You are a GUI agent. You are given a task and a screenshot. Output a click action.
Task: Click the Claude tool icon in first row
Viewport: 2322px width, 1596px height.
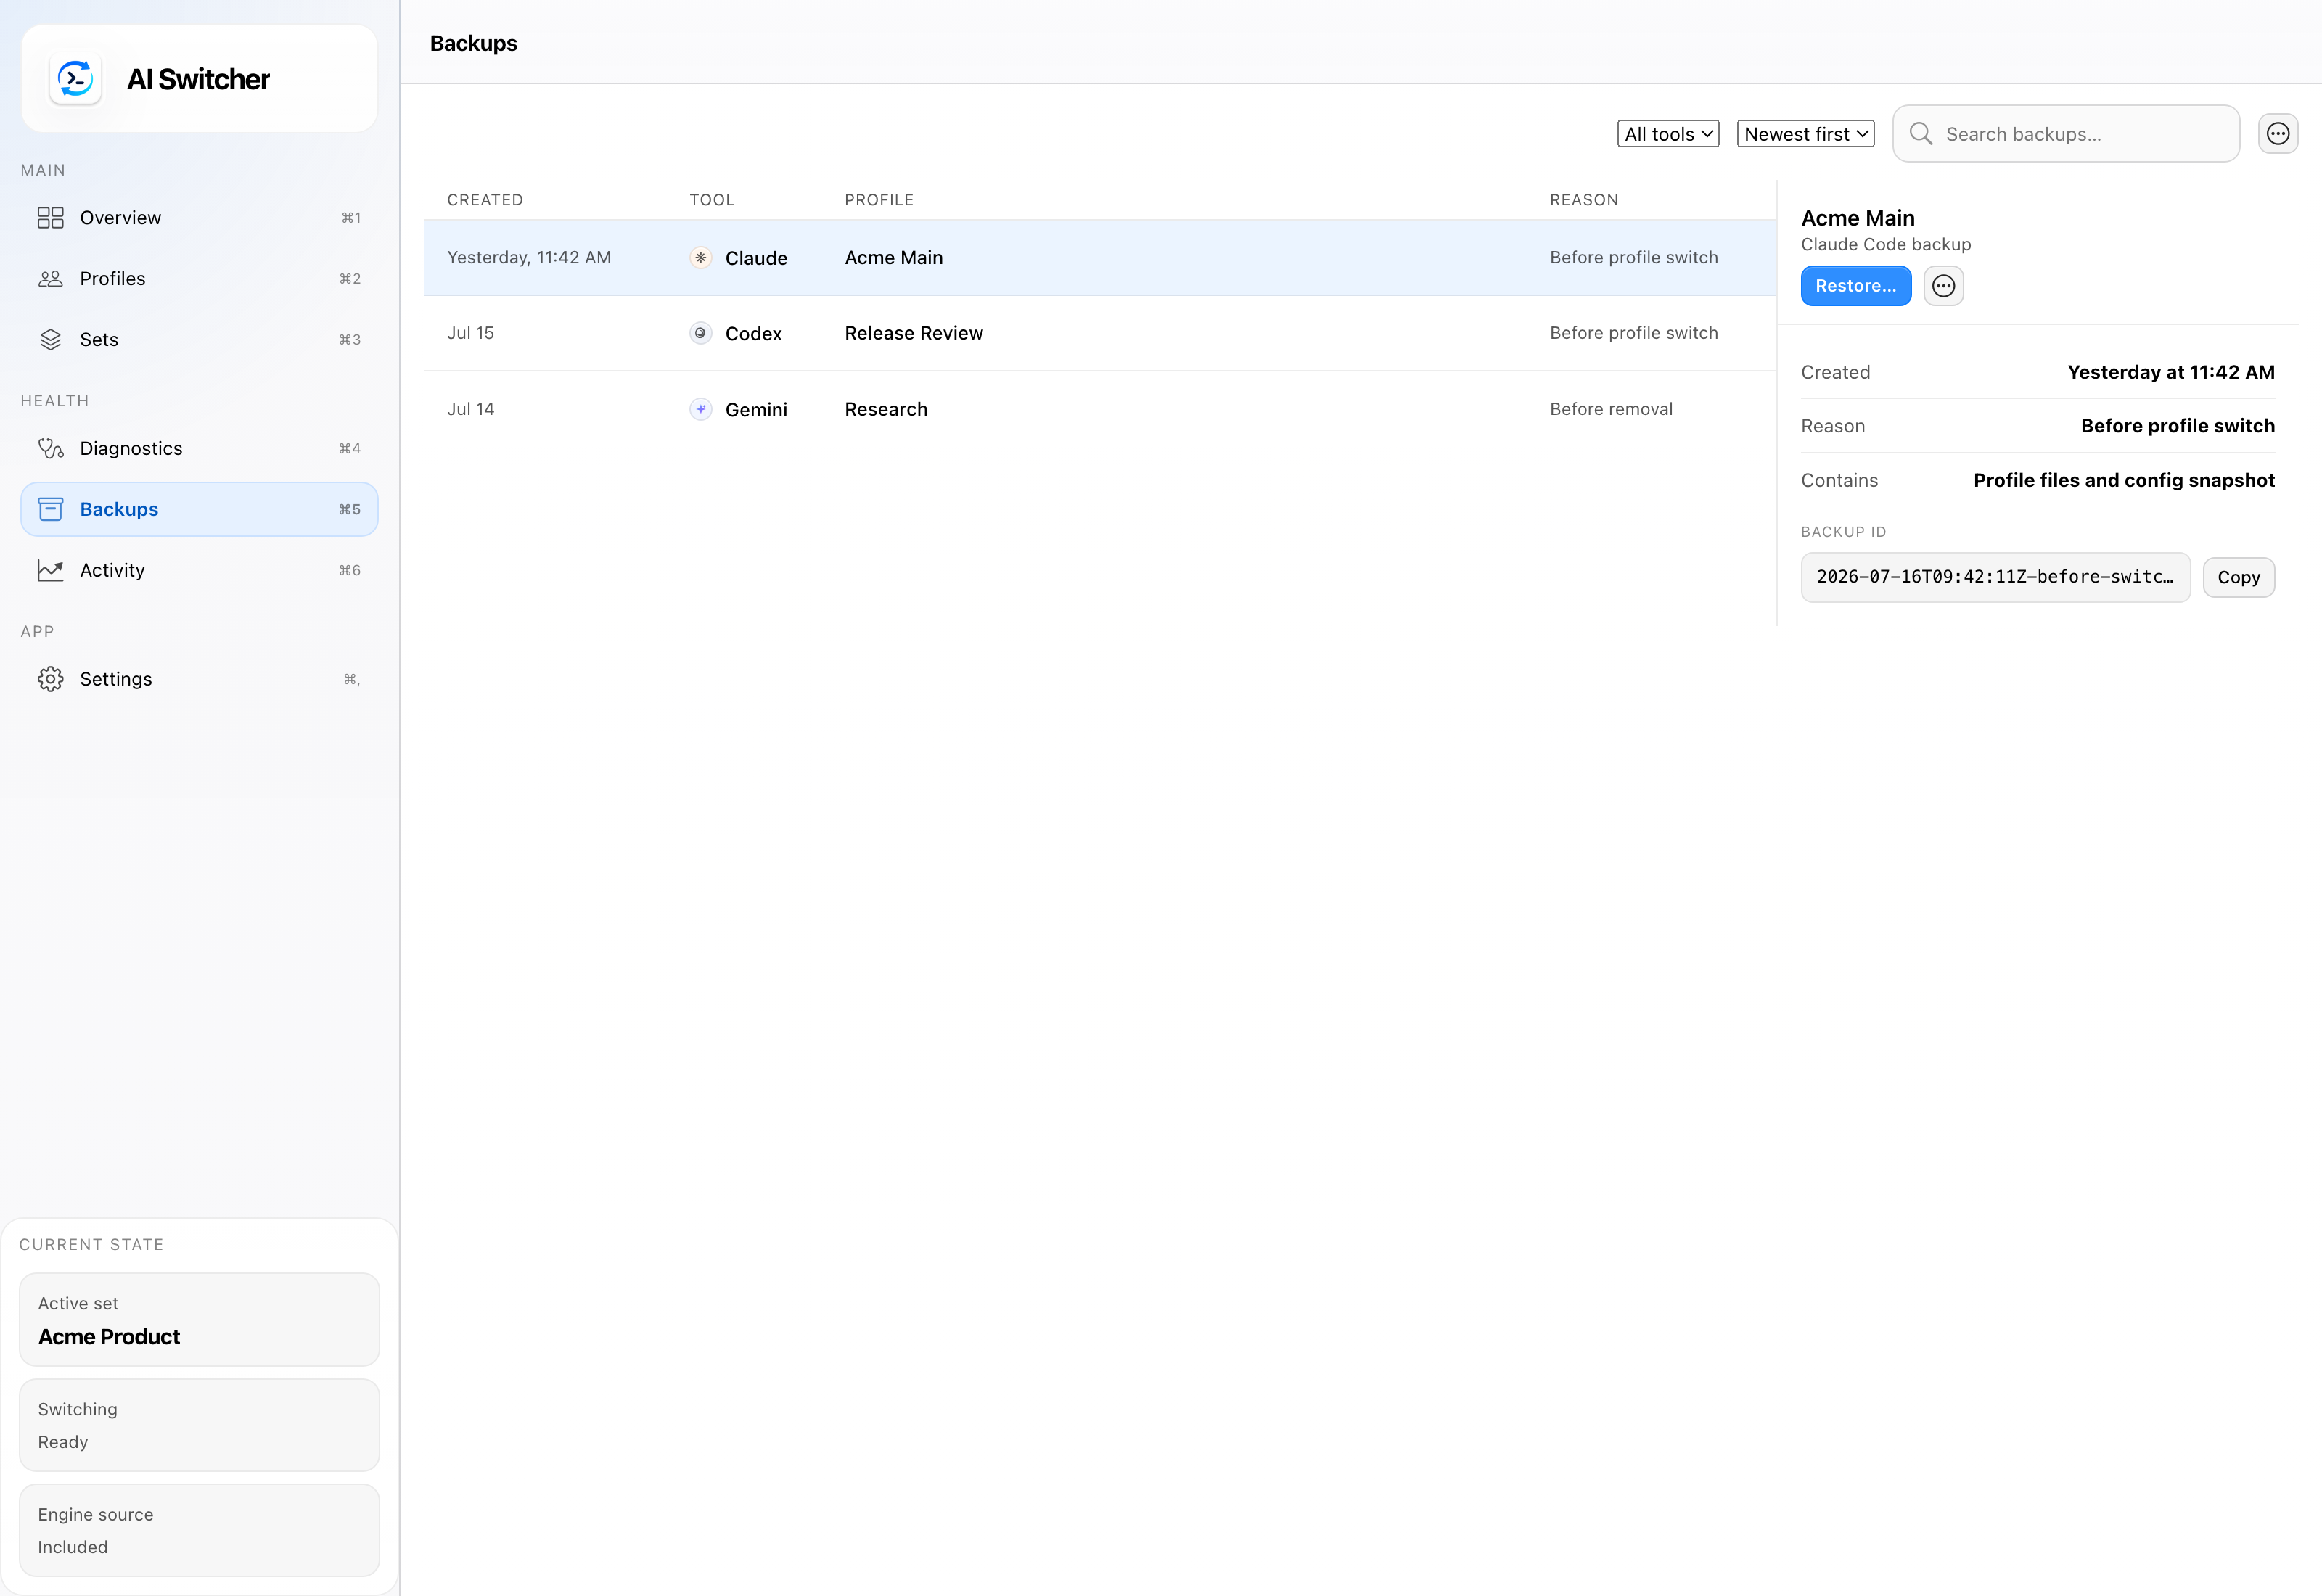pos(701,258)
